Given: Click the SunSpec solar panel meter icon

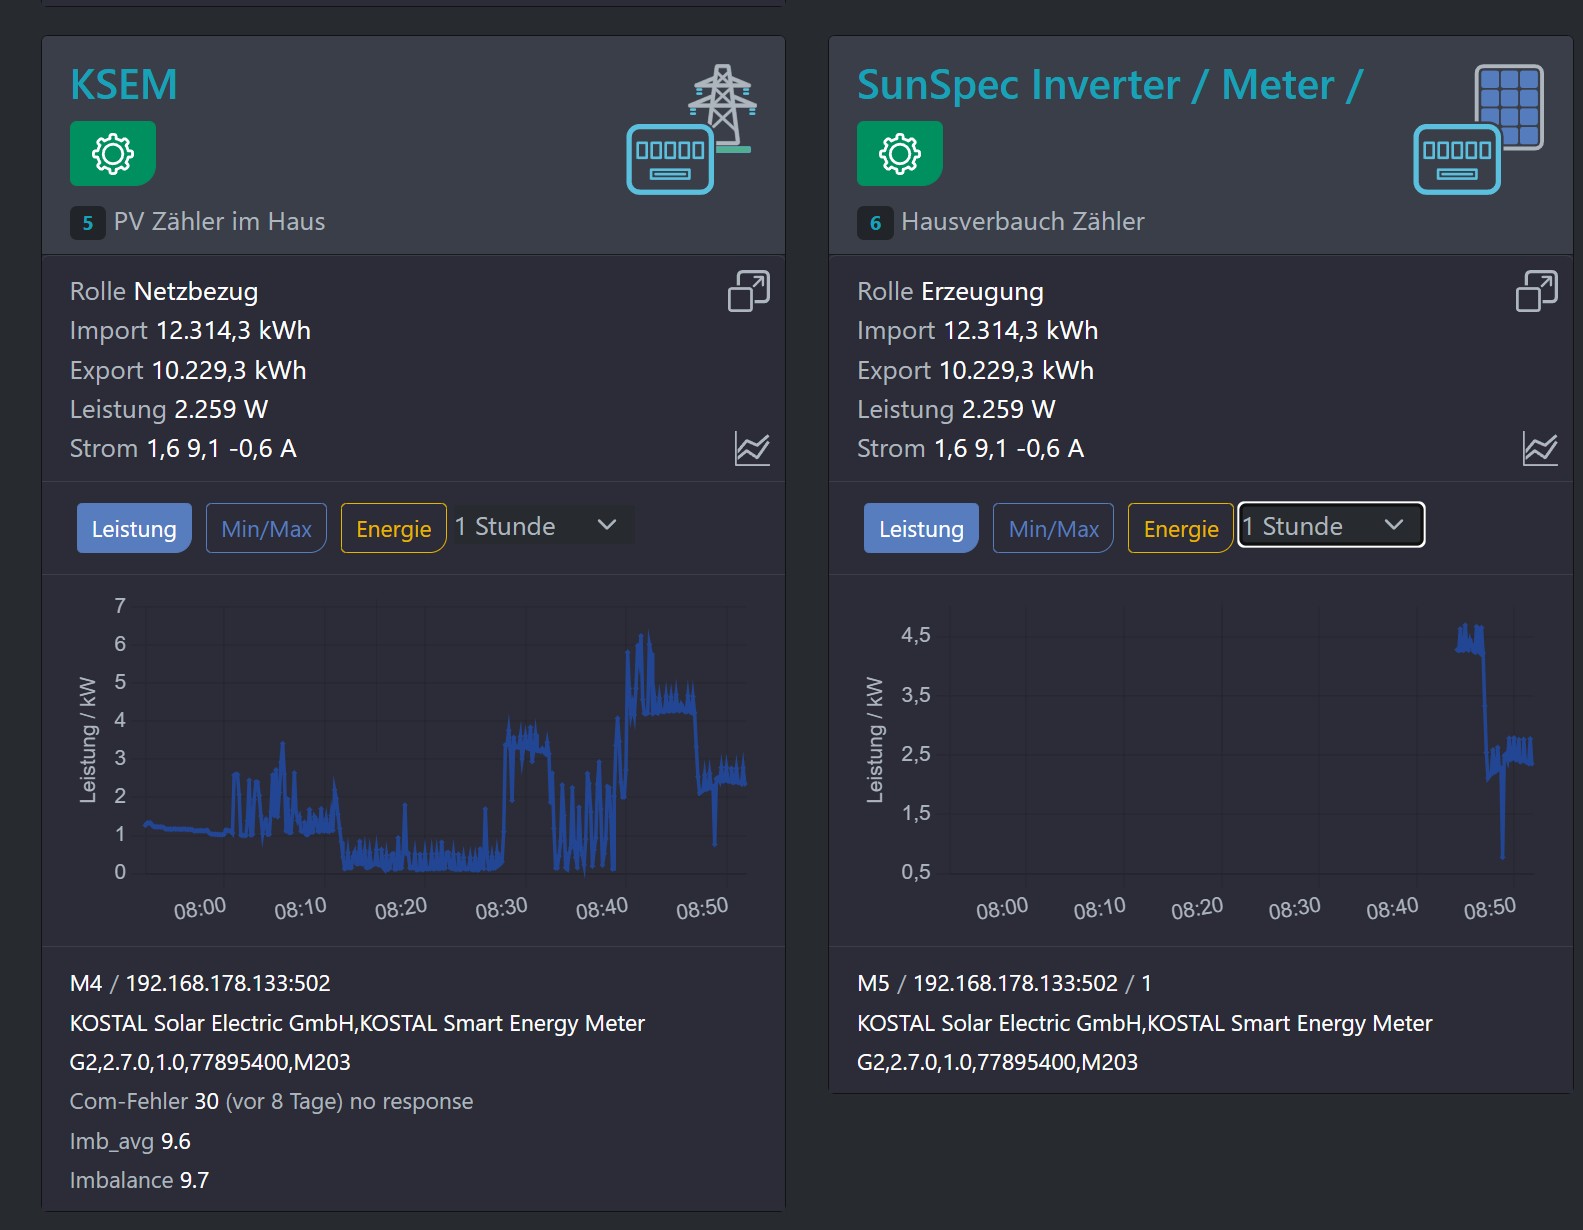Looking at the screenshot, I should (x=1477, y=130).
